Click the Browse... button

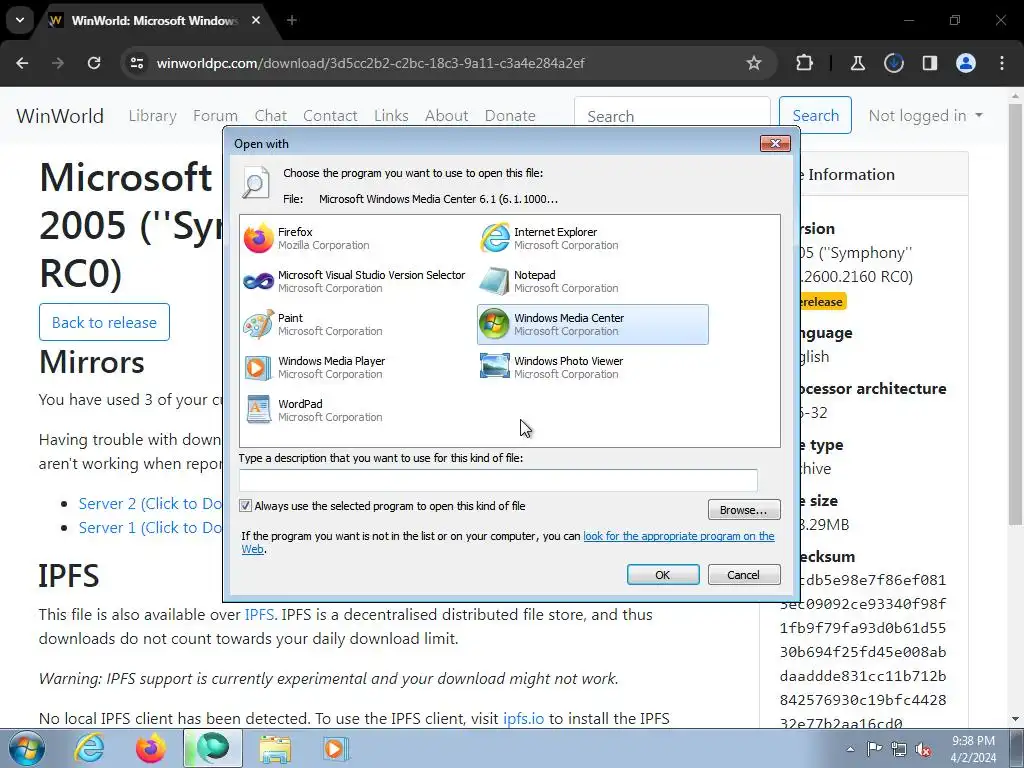[744, 510]
